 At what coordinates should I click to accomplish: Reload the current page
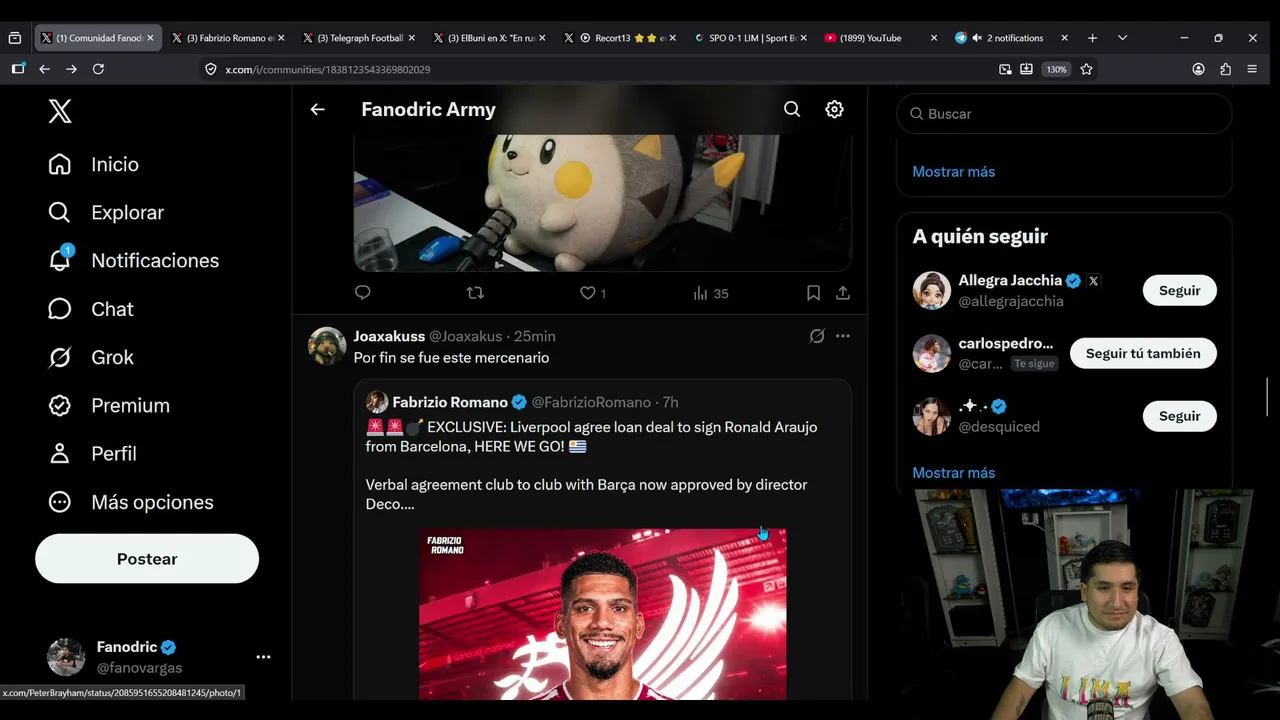(98, 69)
